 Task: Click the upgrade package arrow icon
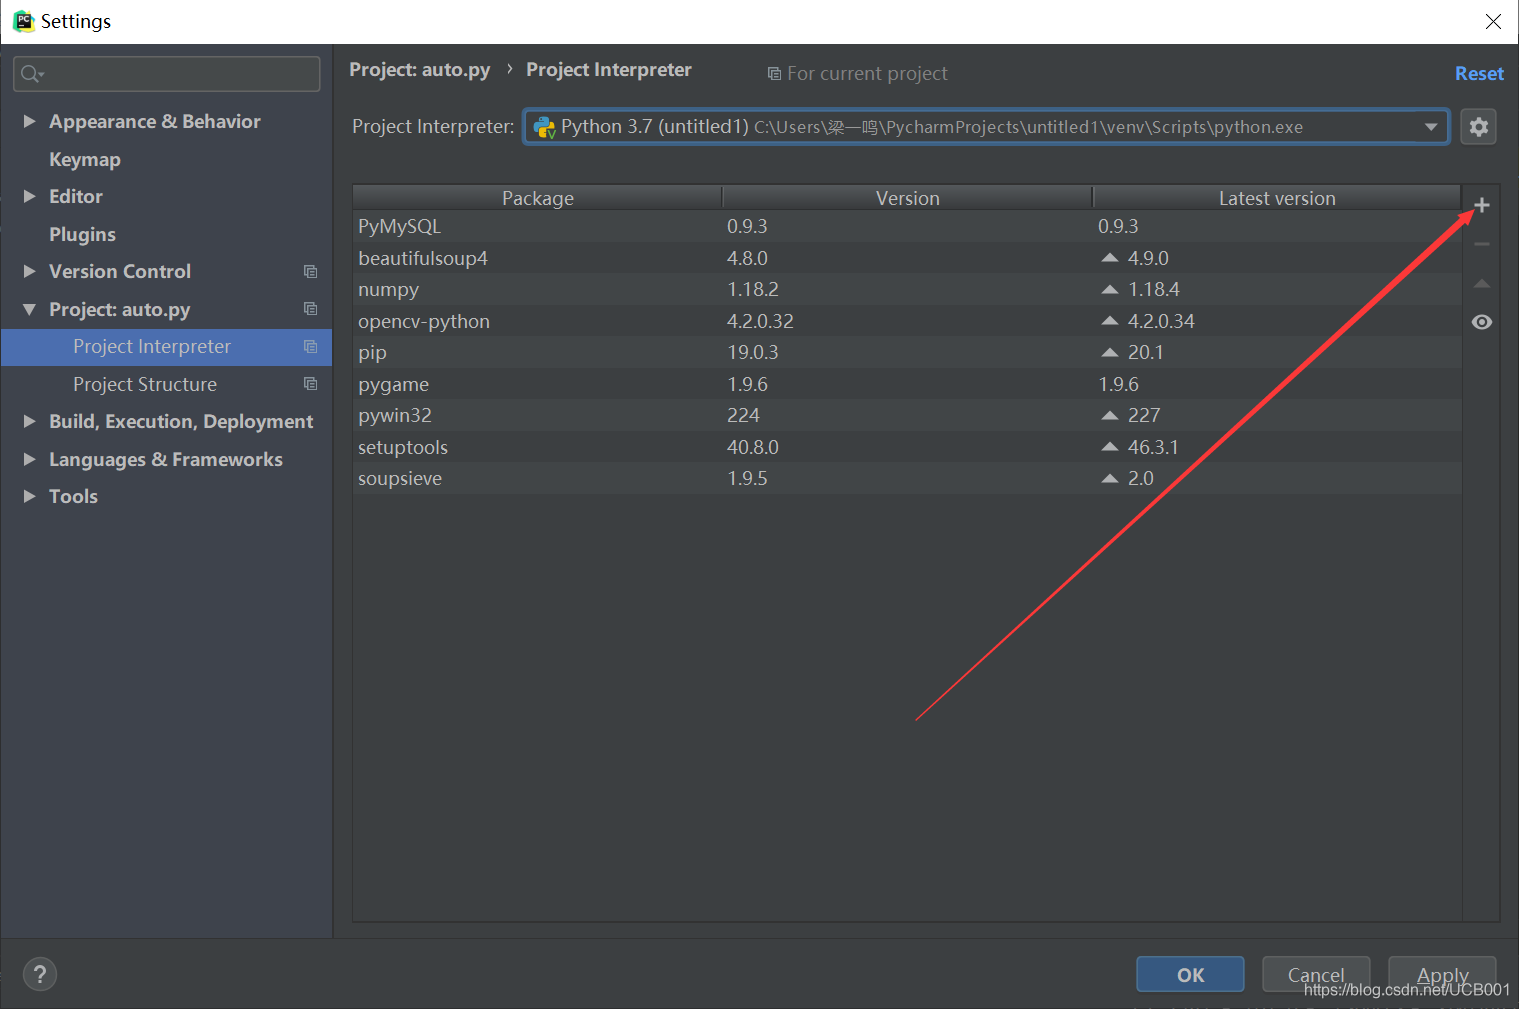click(x=1482, y=284)
